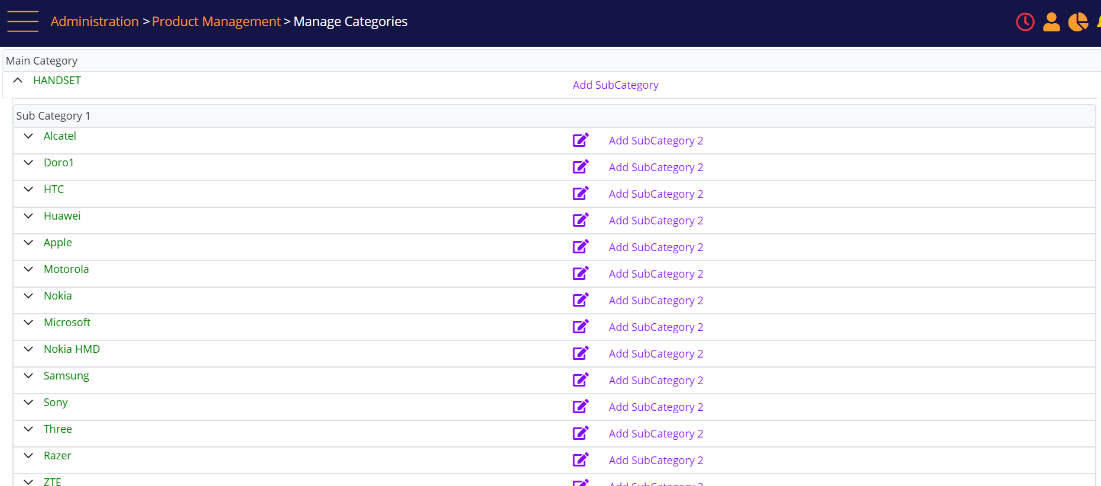The width and height of the screenshot is (1101, 486).
Task: Add SubCategory 2 under Samsung
Action: 656,381
